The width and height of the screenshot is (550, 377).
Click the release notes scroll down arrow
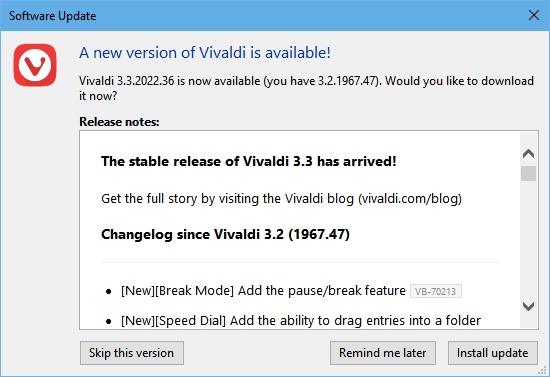[x=528, y=306]
